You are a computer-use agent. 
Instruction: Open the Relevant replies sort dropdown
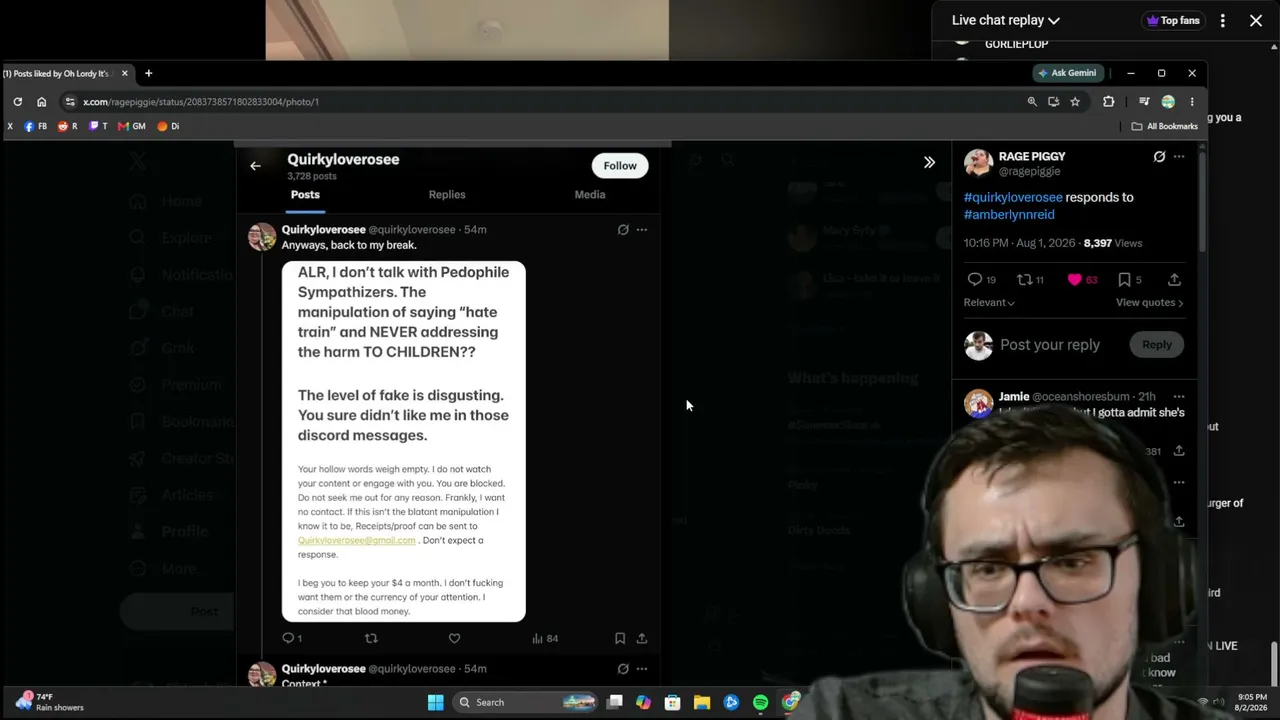[x=989, y=302]
